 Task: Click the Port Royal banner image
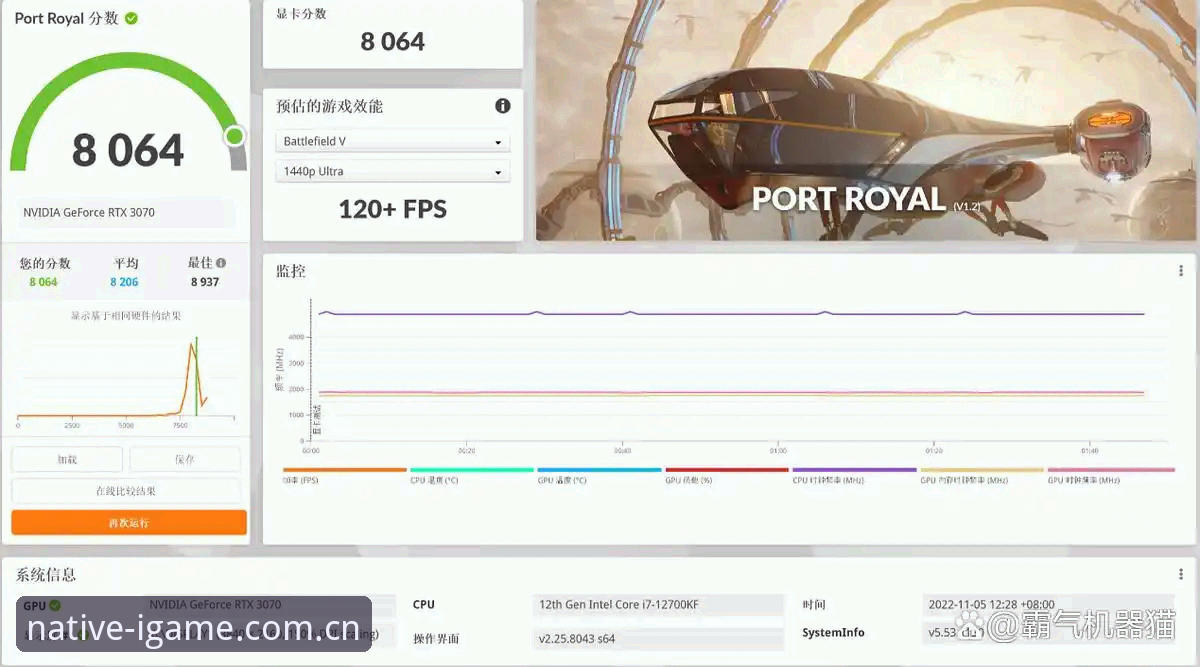pos(866,120)
